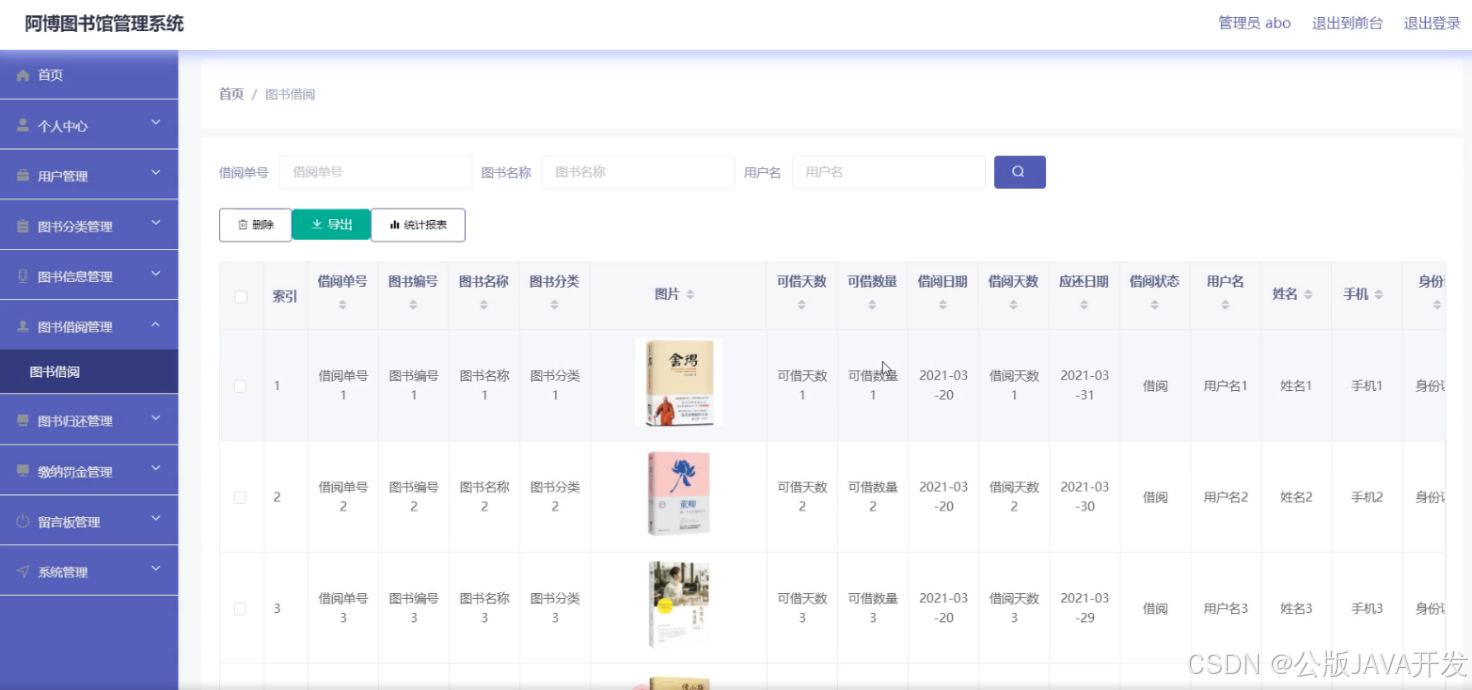Focus the 图书名称 search field
Image resolution: width=1472 pixels, height=690 pixels.
click(638, 172)
